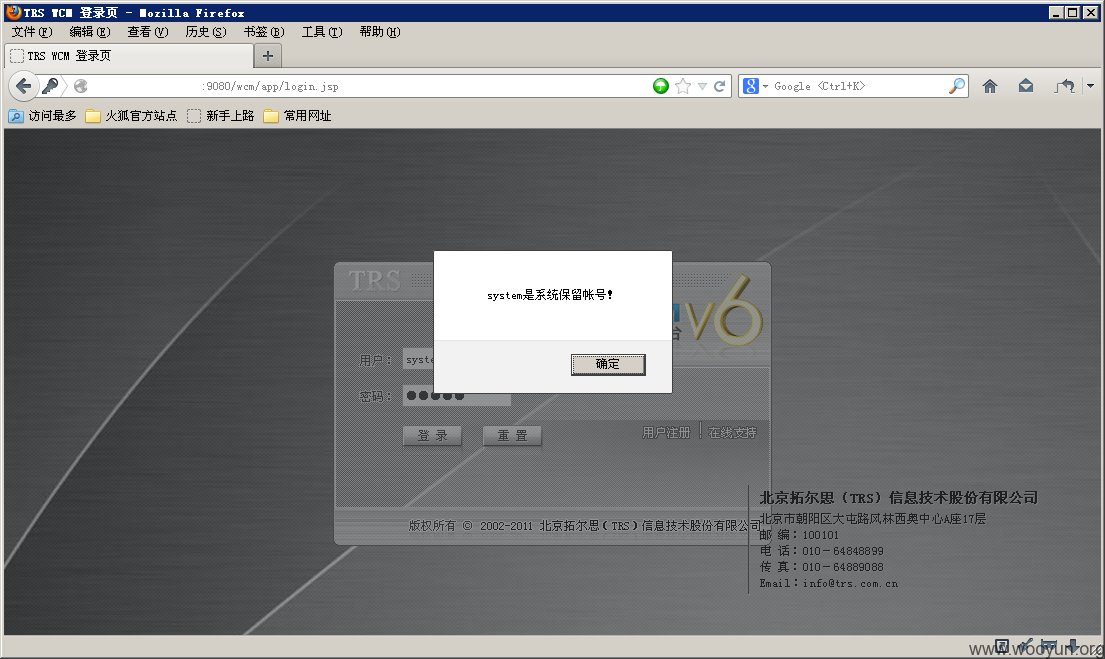Image resolution: width=1105 pixels, height=659 pixels.
Task: Click the Email info@trs.com.cn text
Action: [829, 584]
